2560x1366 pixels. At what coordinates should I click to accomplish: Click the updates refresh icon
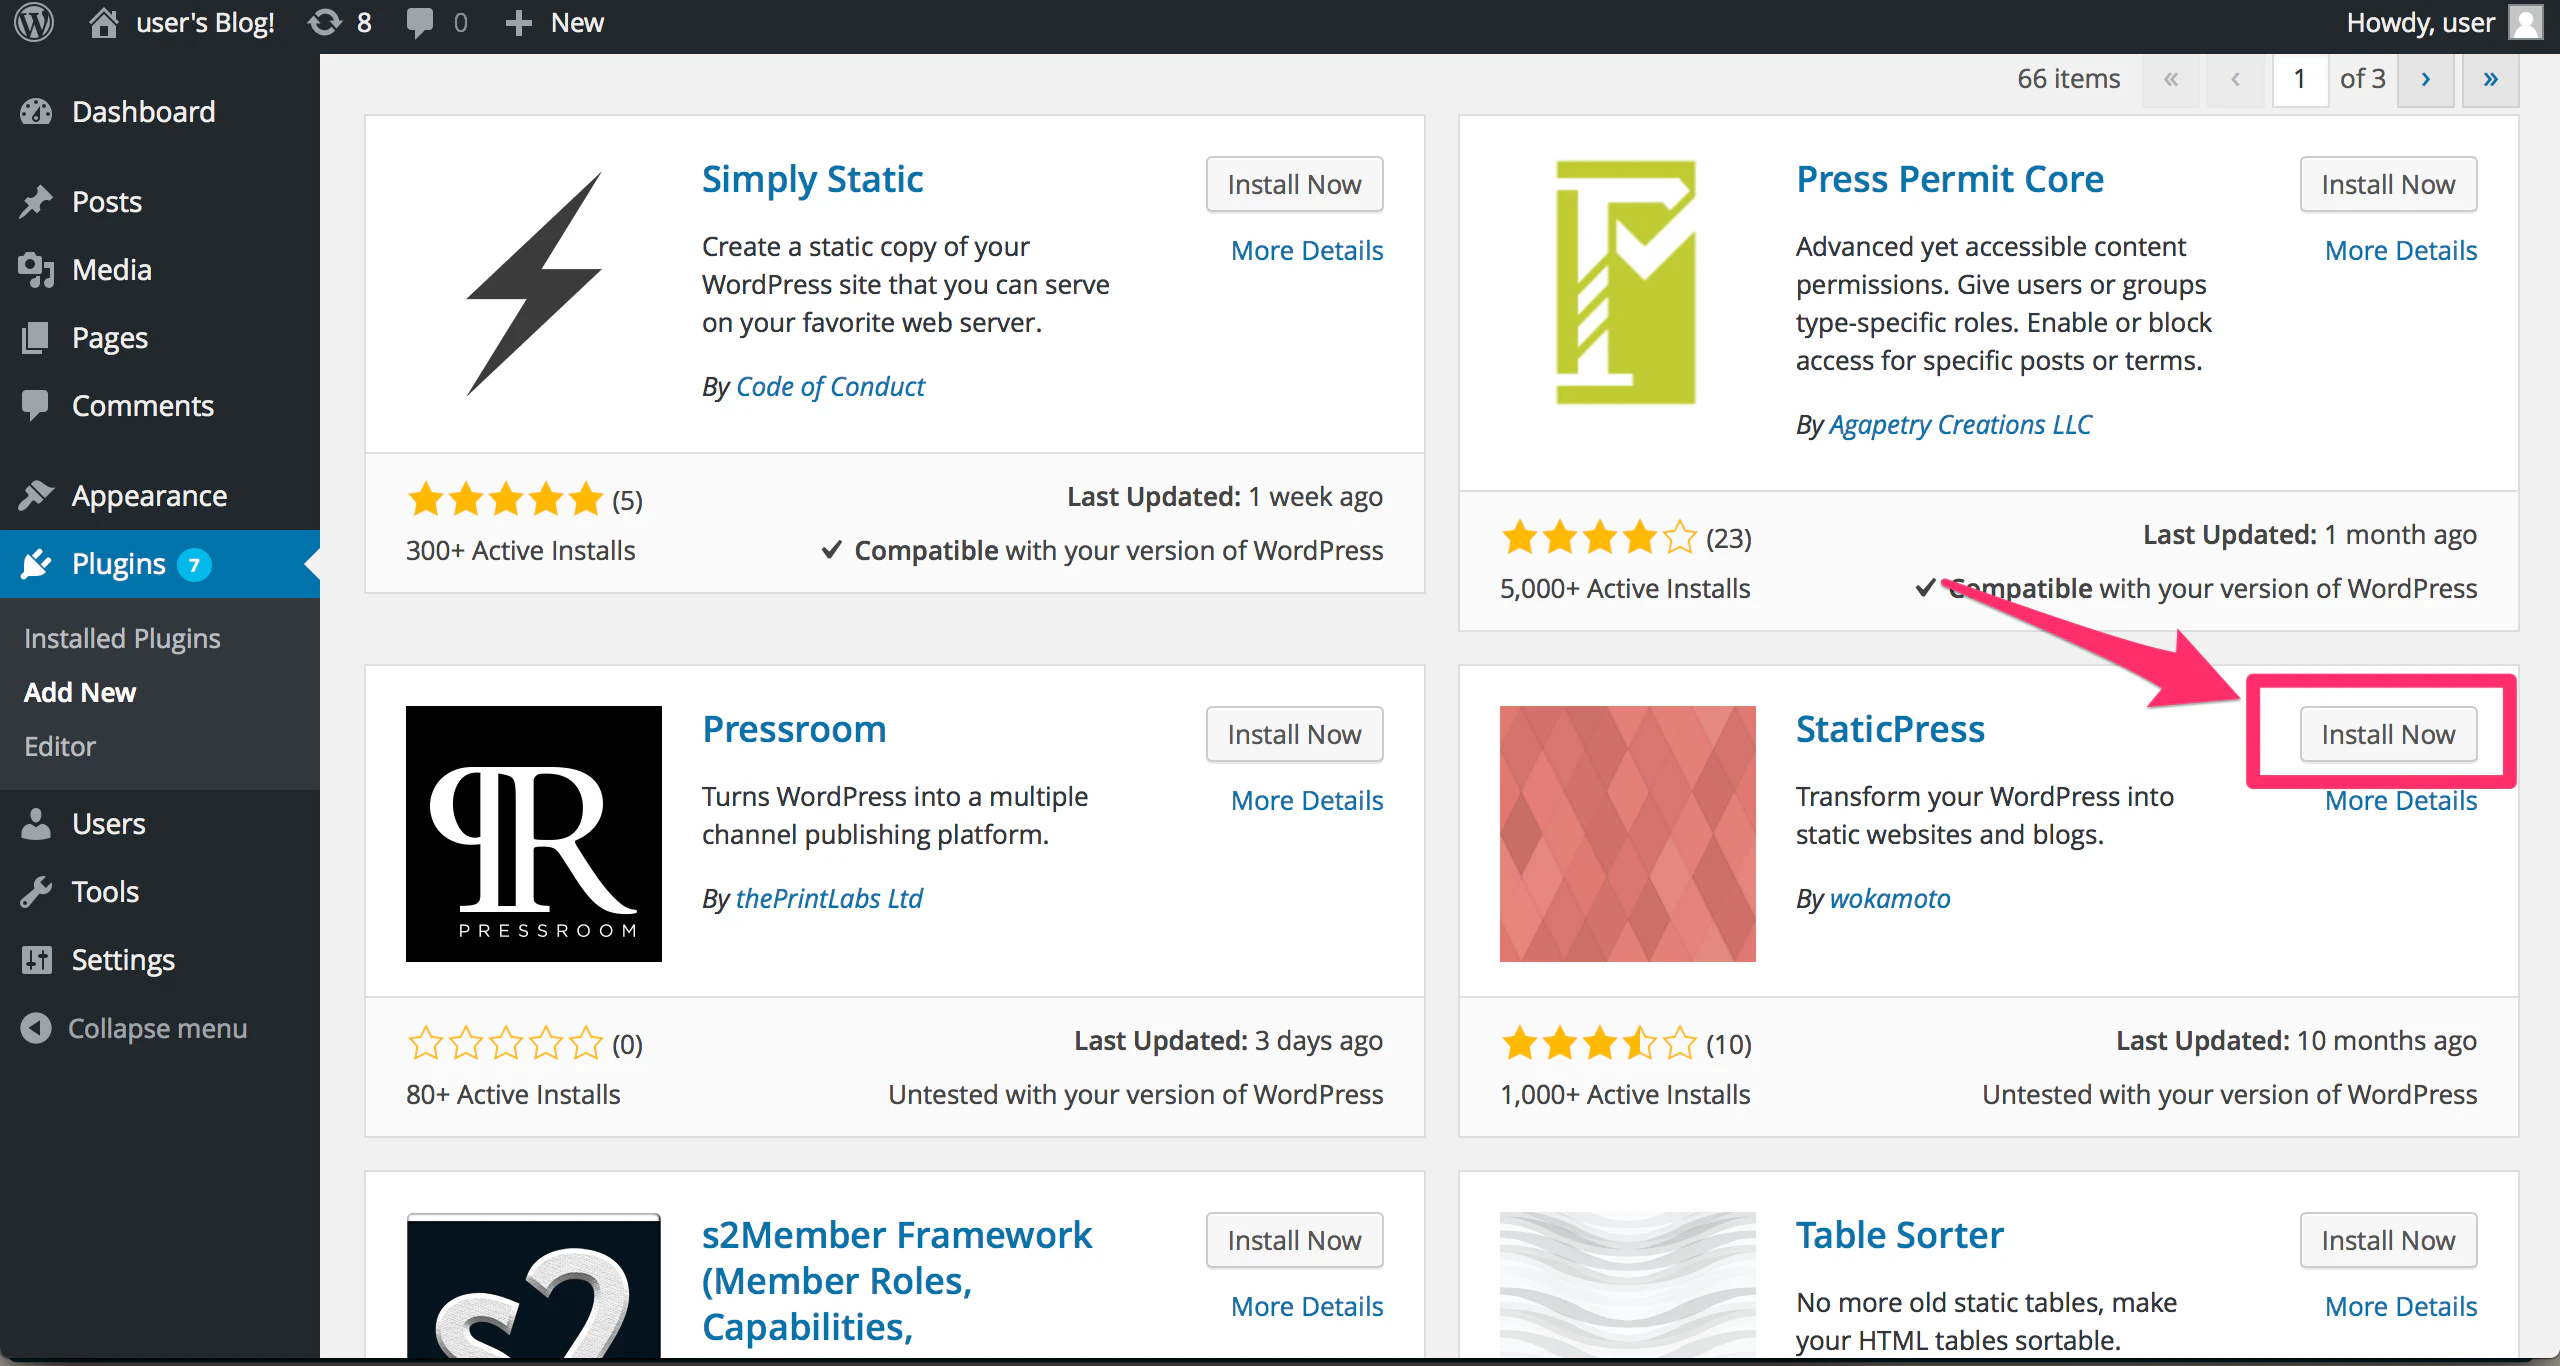[x=325, y=22]
